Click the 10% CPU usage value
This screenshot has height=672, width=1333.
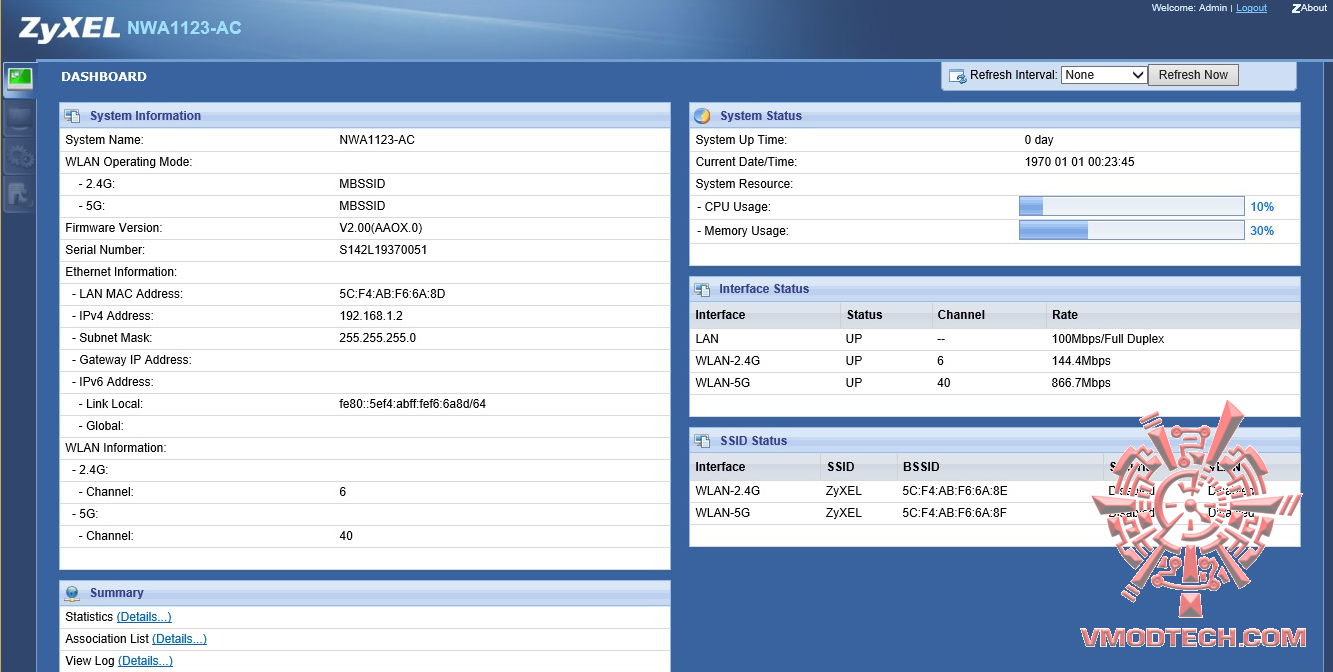click(x=1262, y=207)
